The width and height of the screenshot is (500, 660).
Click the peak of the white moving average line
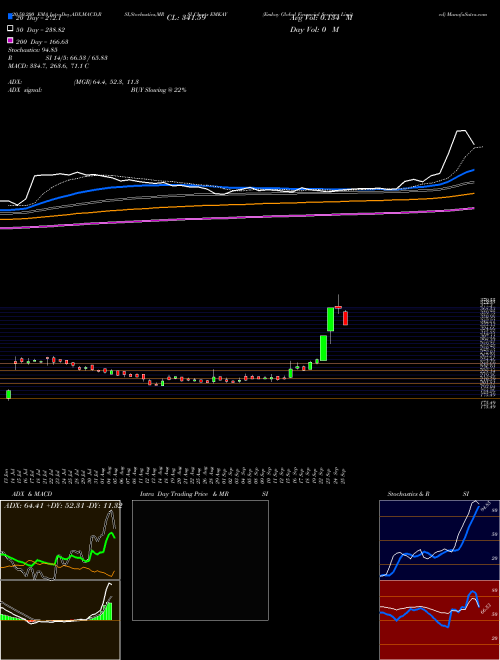[461, 131]
